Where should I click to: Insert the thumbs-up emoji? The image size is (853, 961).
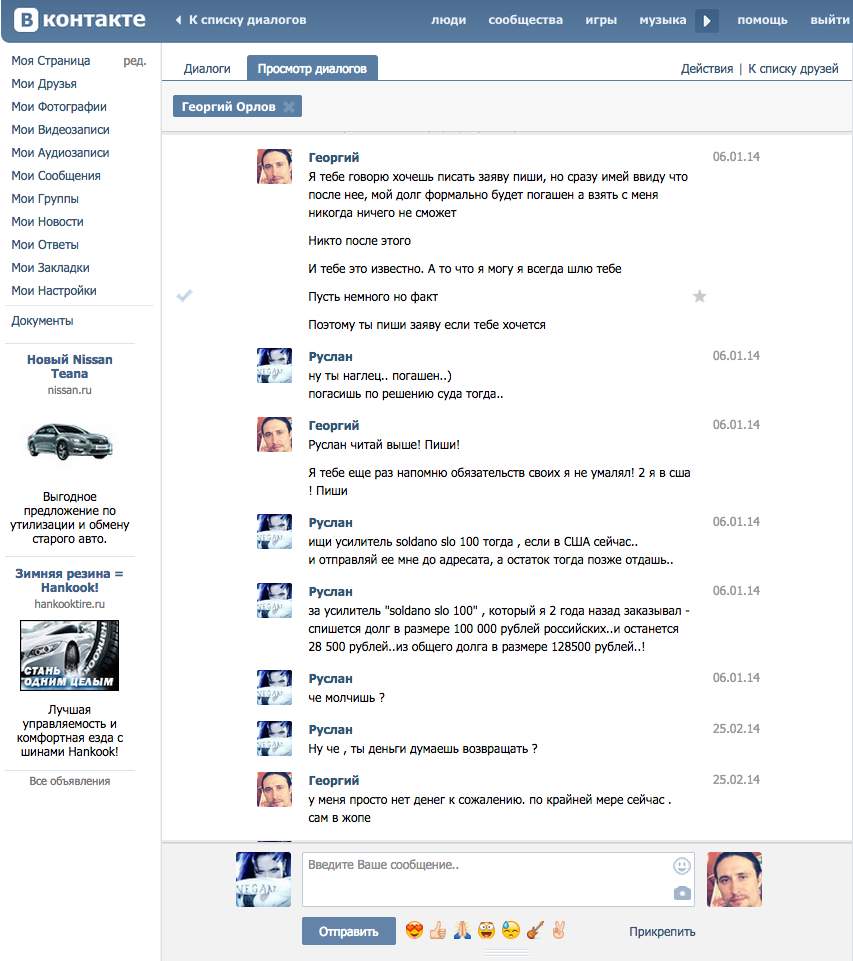(x=438, y=930)
